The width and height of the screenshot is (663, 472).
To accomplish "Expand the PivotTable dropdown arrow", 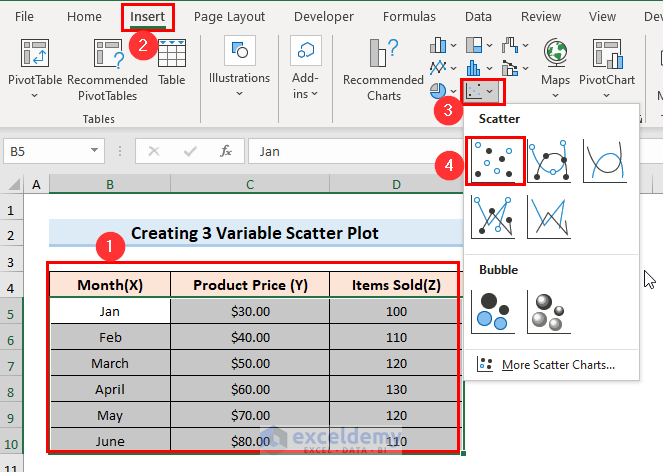I will point(35,96).
